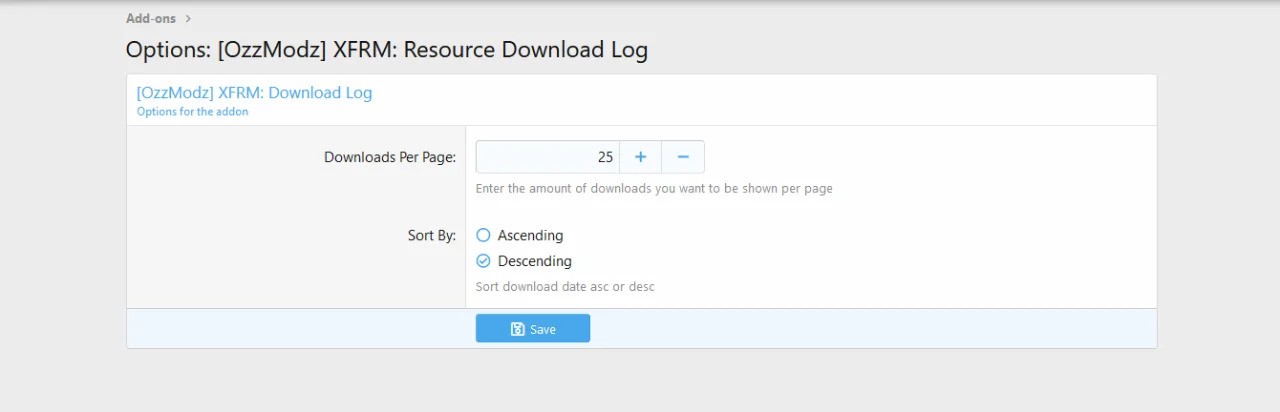1280x412 pixels.
Task: Click the Descending option label text
Action: (x=534, y=261)
